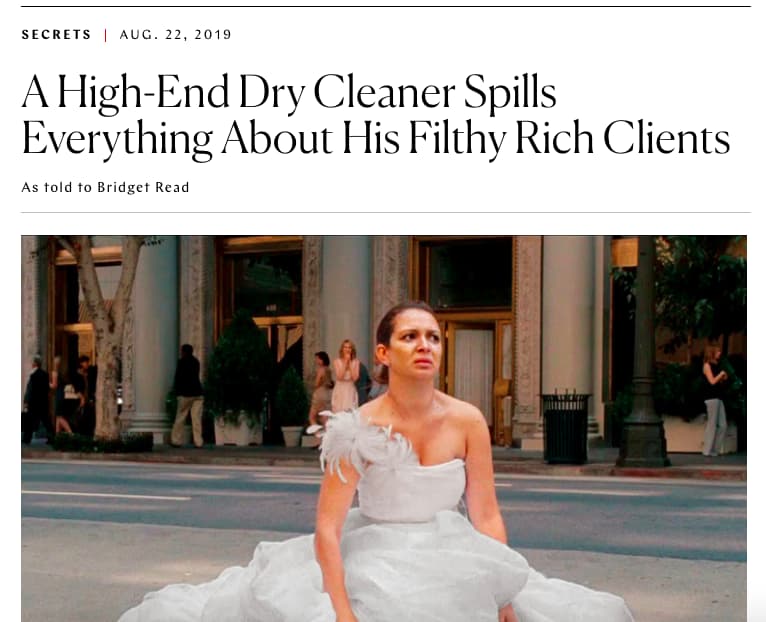The height and width of the screenshot is (622, 766).
Task: Click the man in khaki pants on sidewalk
Action: pyautogui.click(x=188, y=396)
